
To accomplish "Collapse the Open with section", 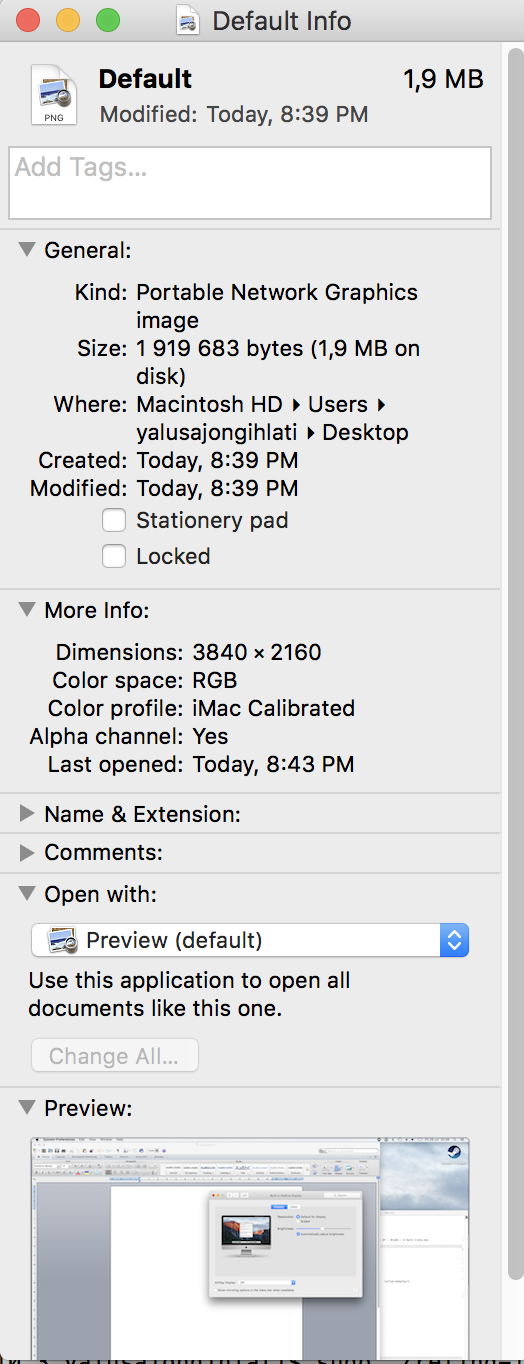I will [27, 893].
